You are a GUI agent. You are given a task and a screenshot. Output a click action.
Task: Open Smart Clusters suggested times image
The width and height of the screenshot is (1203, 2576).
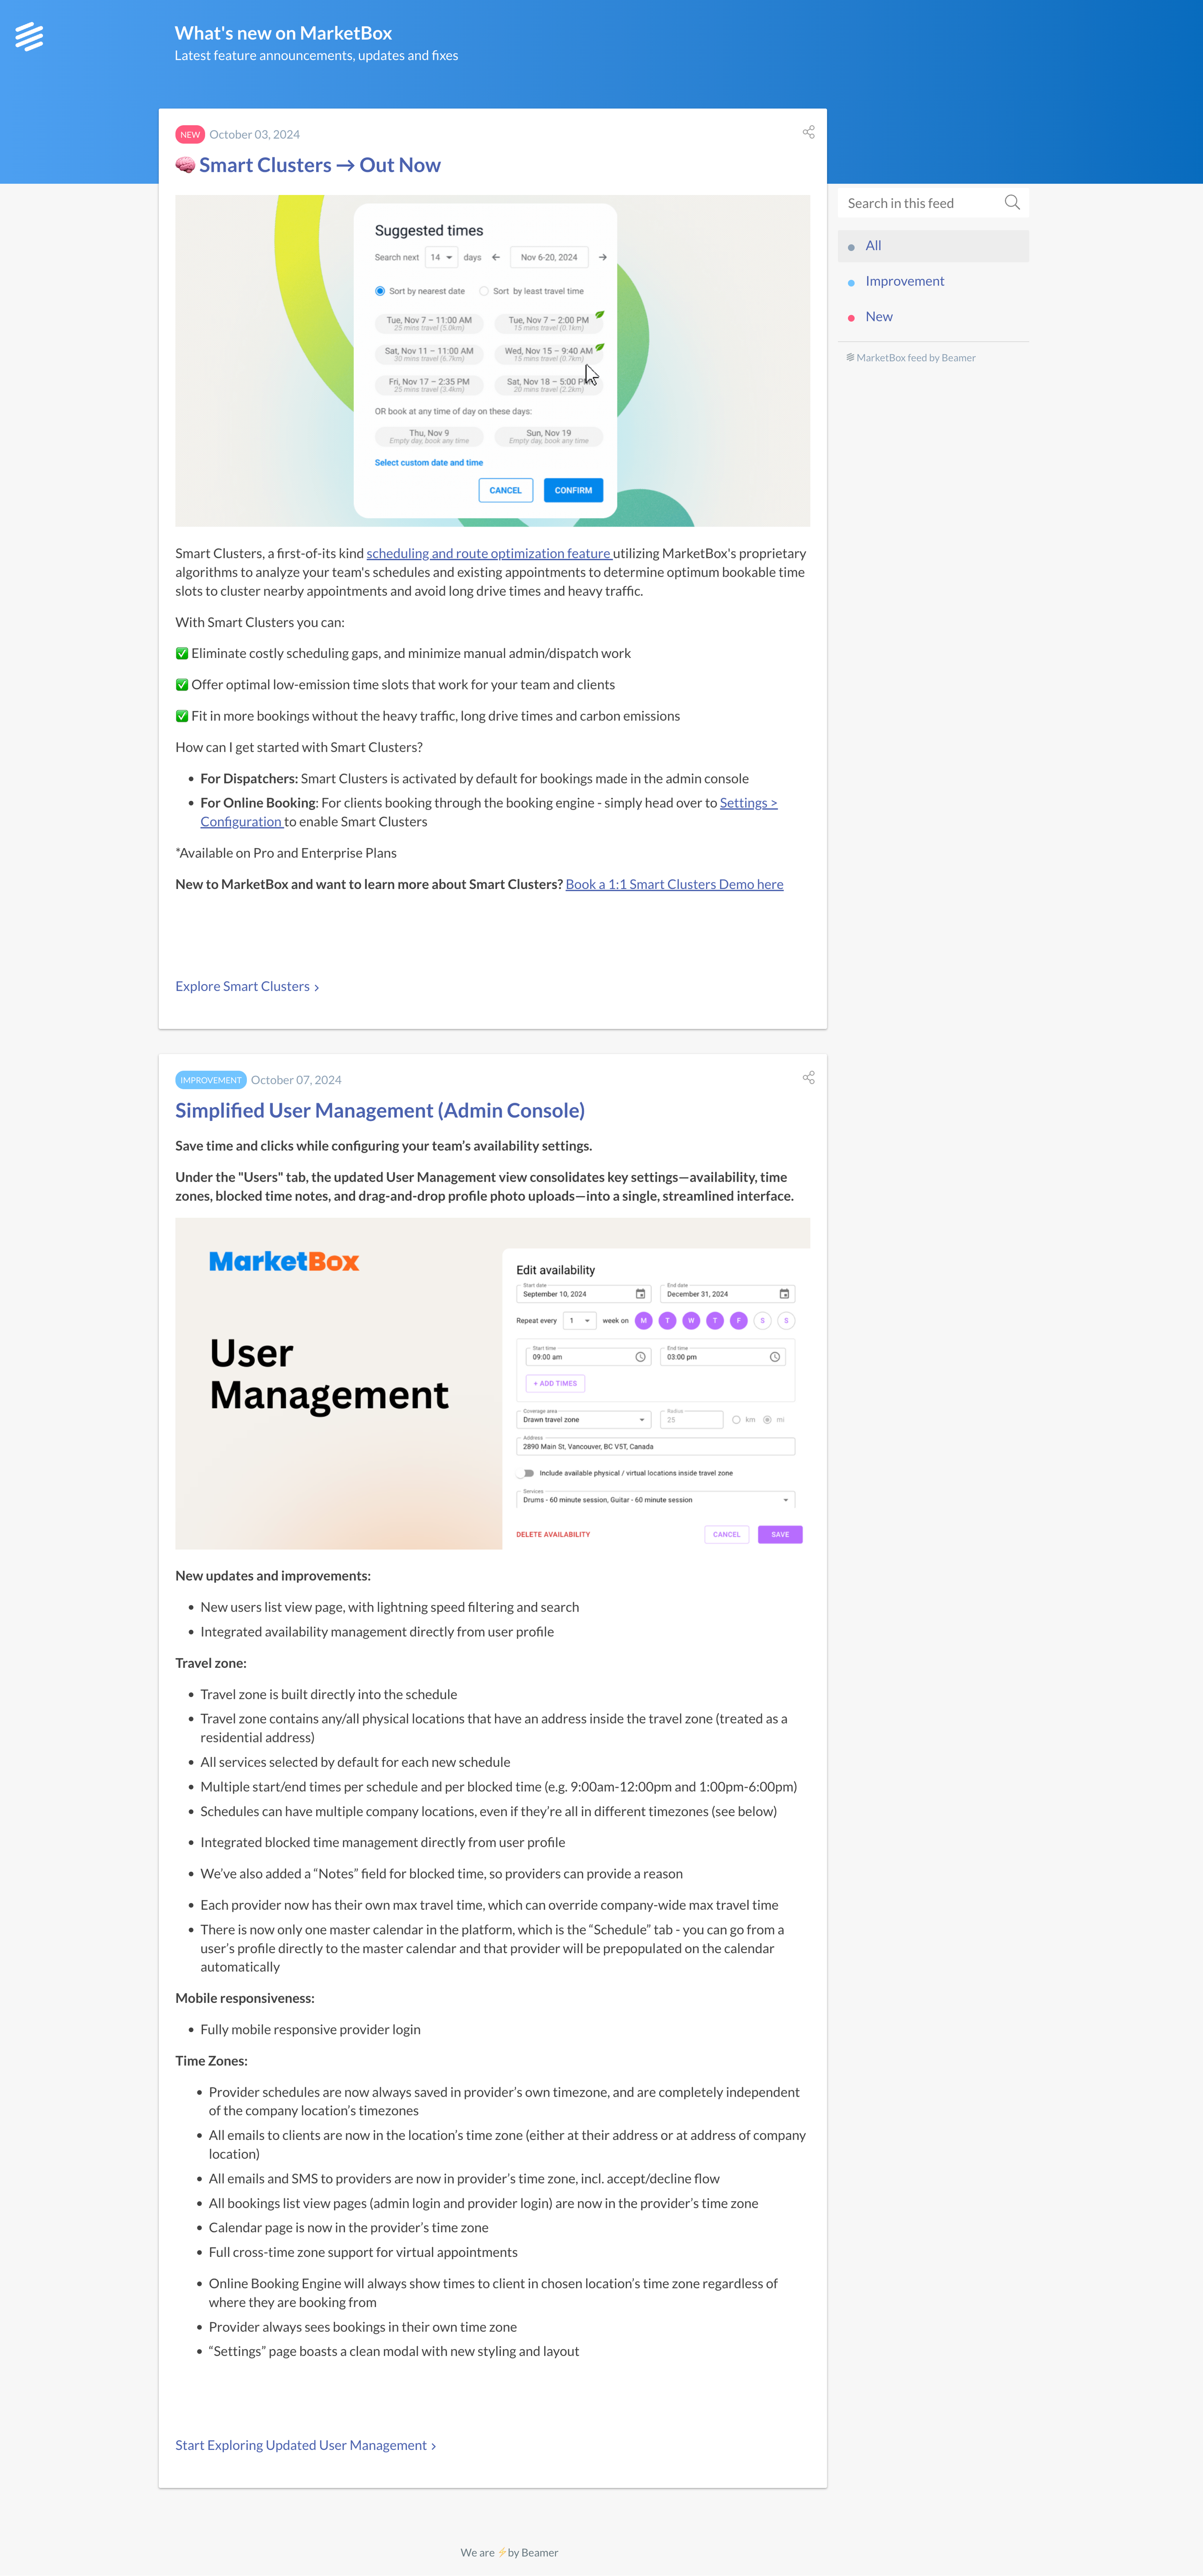492,361
